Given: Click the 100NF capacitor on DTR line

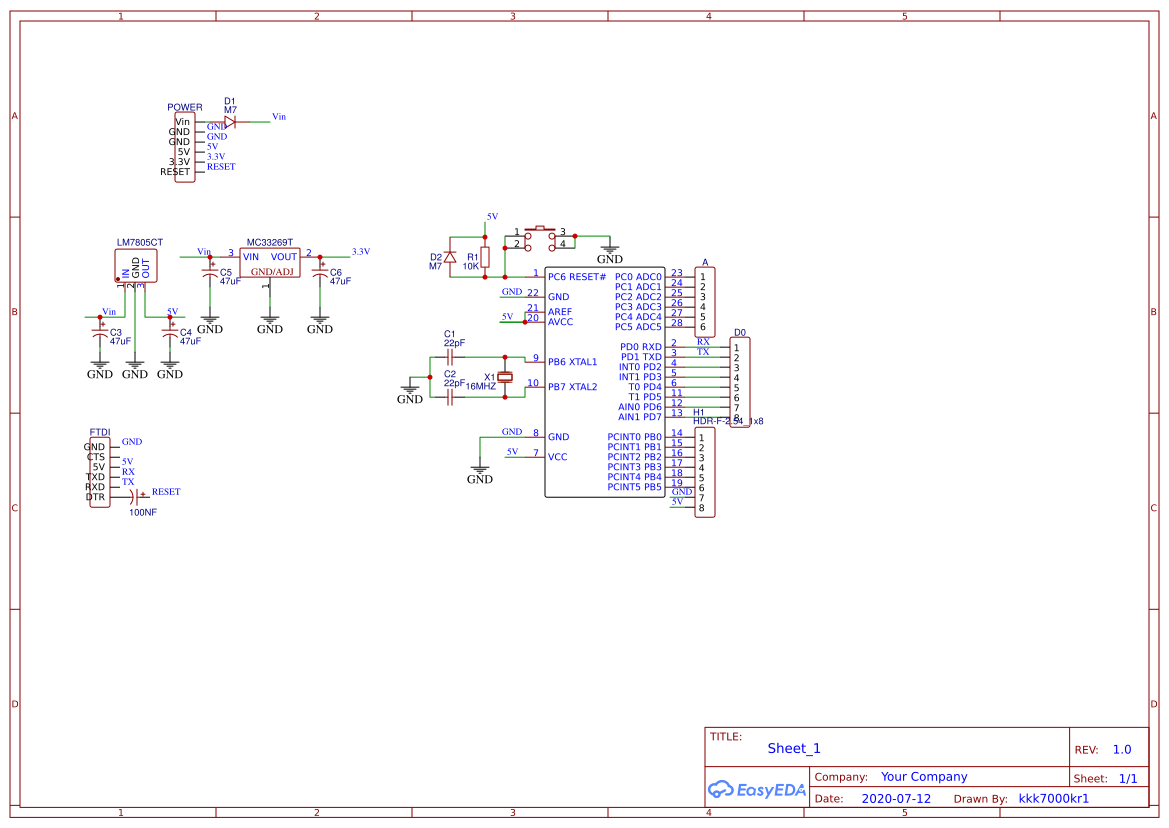Looking at the screenshot, I should pyautogui.click(x=136, y=497).
